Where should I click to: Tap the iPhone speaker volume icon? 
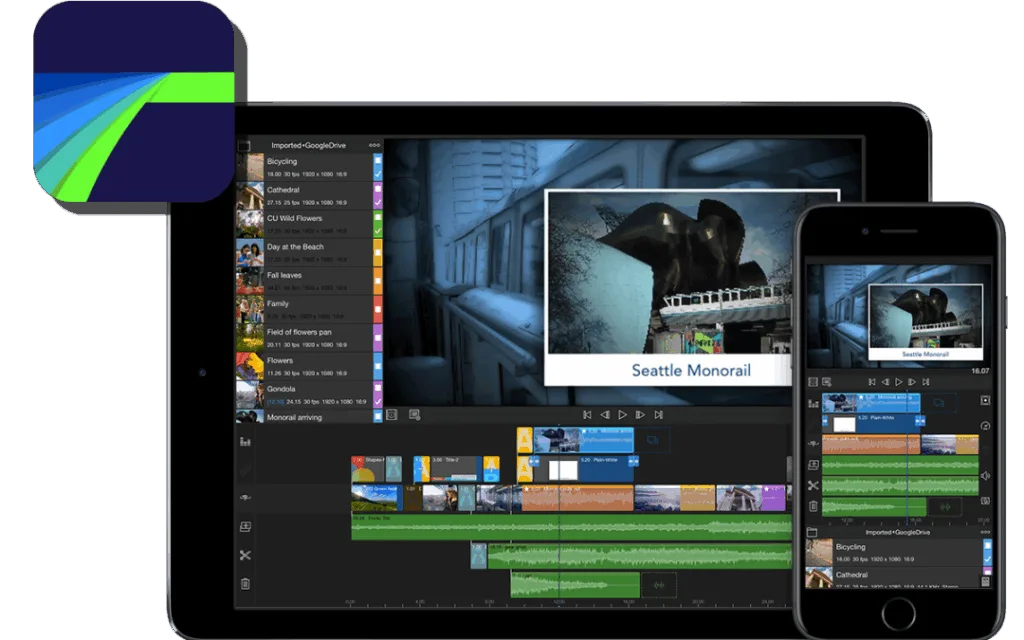click(985, 476)
